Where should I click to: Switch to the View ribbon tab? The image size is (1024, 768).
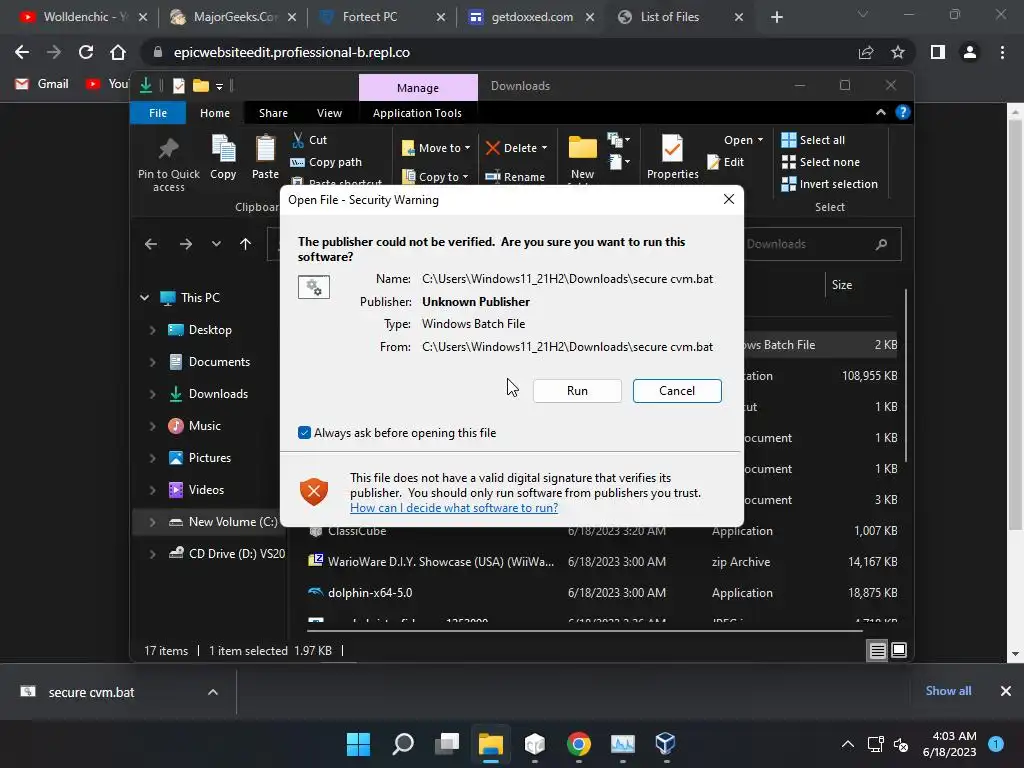[329, 113]
